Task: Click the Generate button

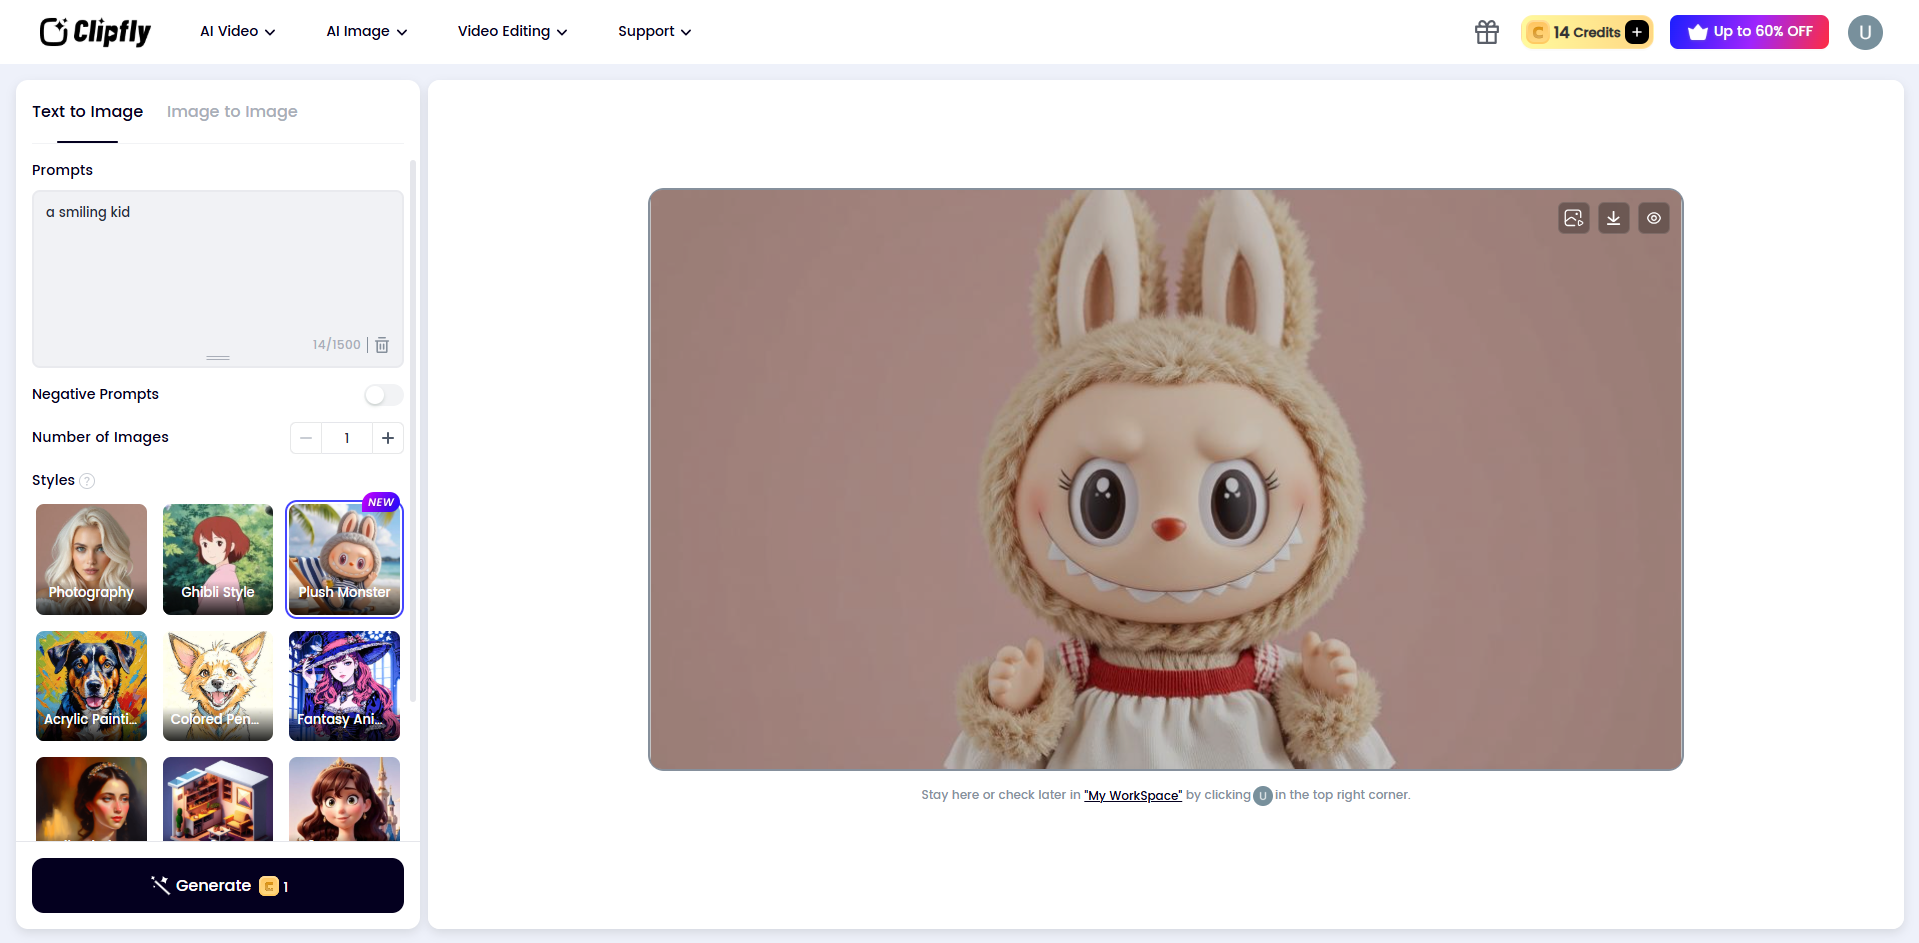Action: click(217, 885)
